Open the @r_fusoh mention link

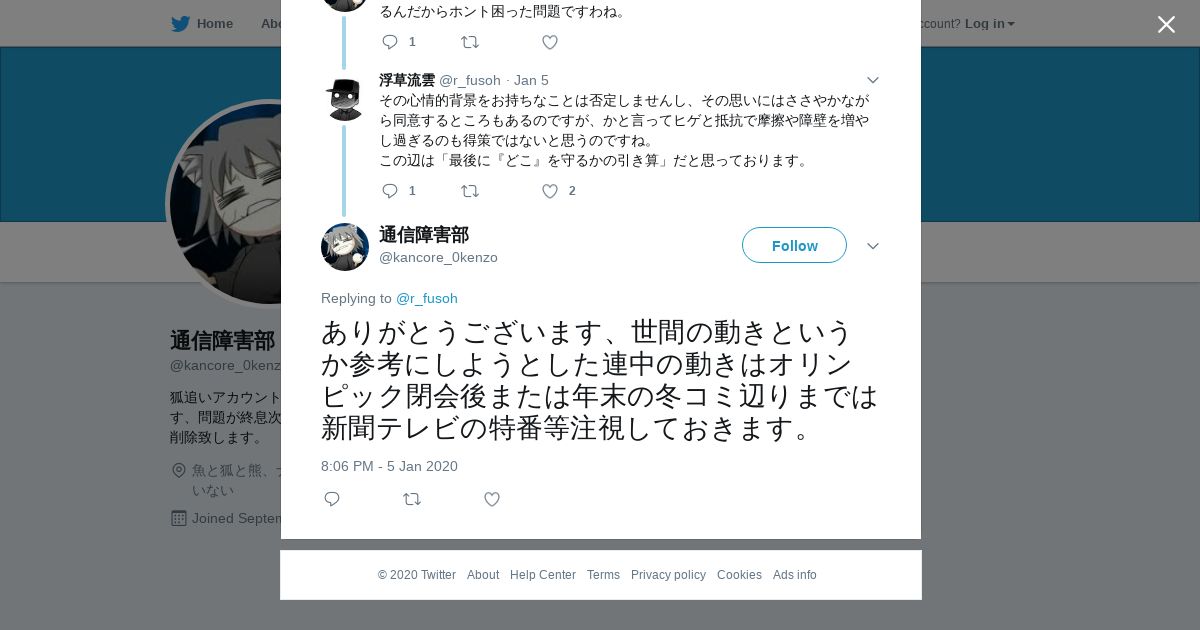[x=427, y=298]
